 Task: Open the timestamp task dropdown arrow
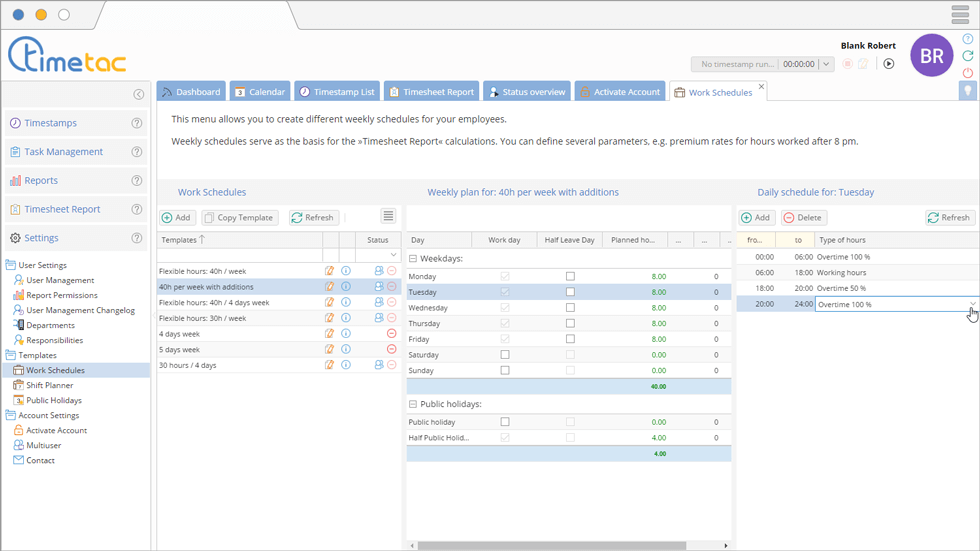click(x=826, y=64)
